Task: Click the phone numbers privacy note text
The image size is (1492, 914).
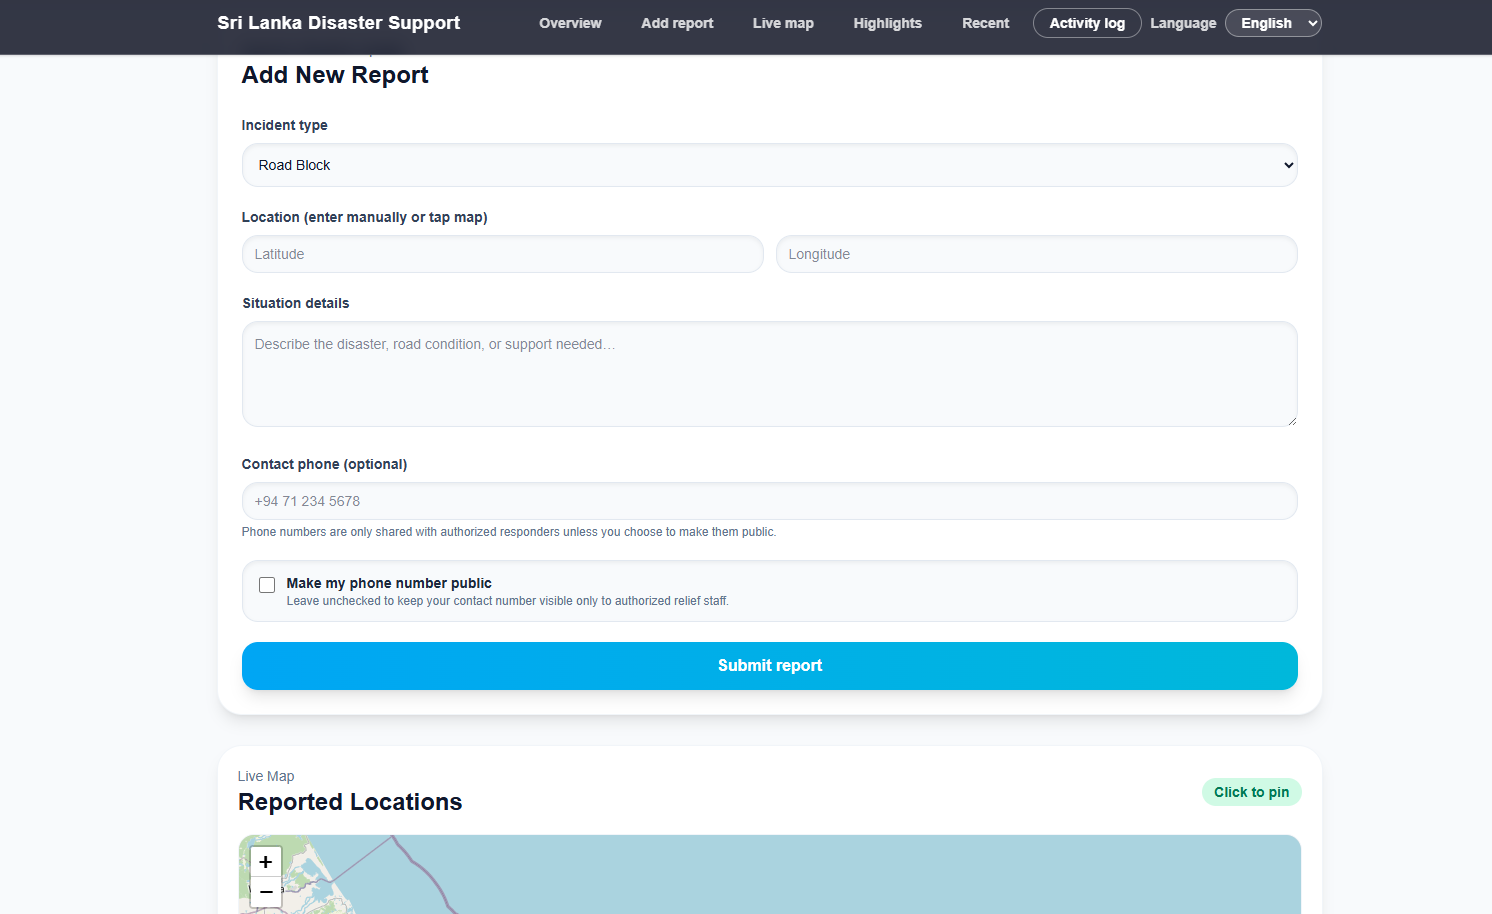Action: [x=509, y=532]
